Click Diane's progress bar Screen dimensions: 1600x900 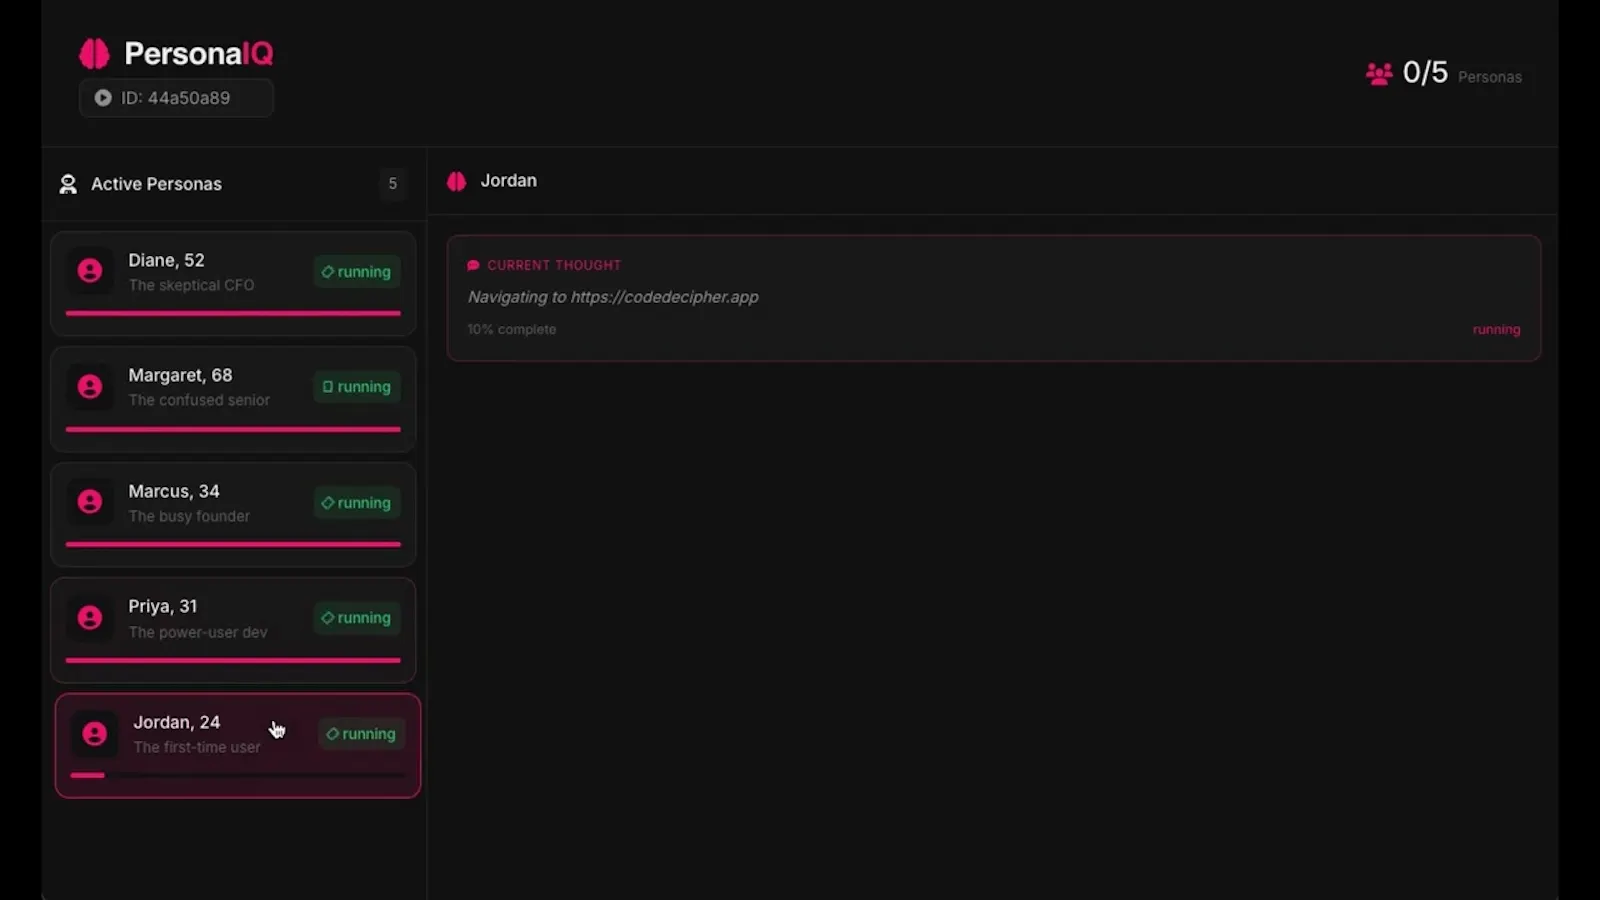point(233,313)
